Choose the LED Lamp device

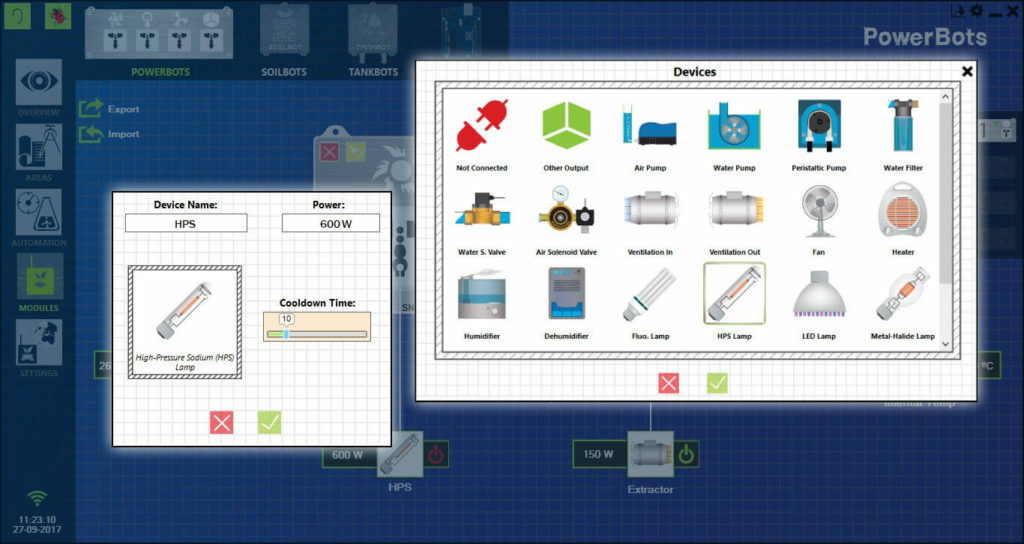819,294
